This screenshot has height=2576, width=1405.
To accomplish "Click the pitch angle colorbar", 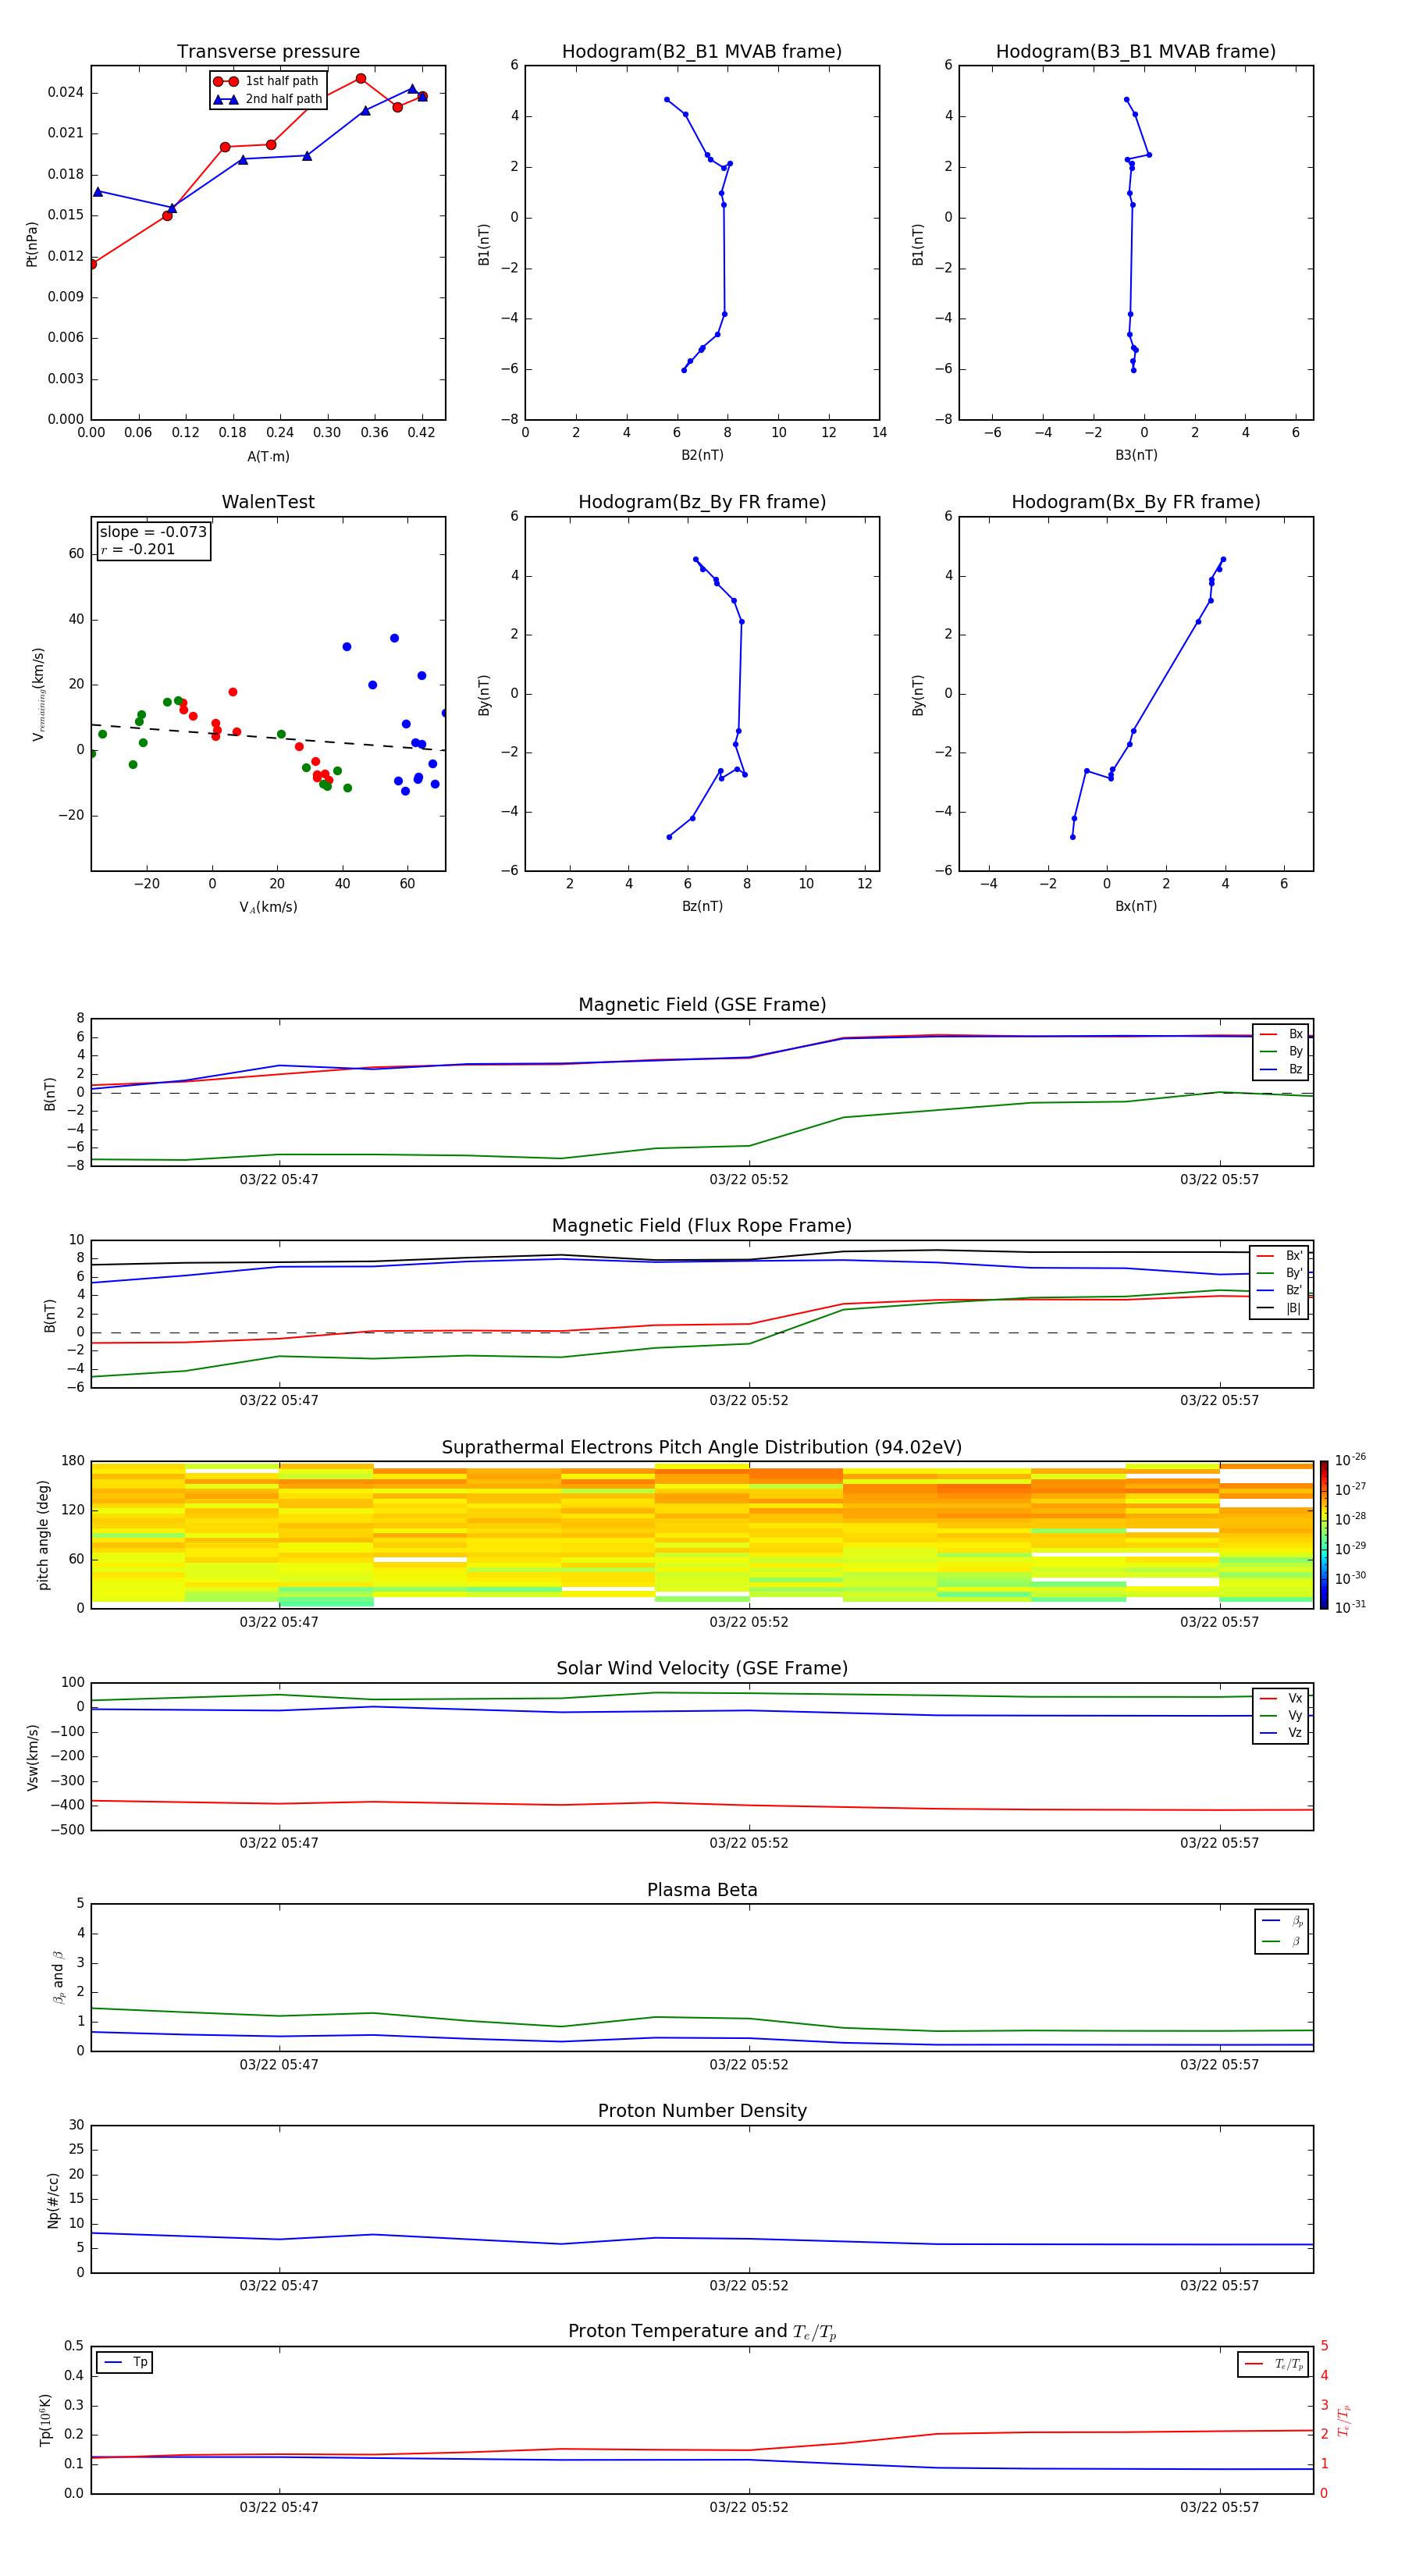I will point(1324,1535).
